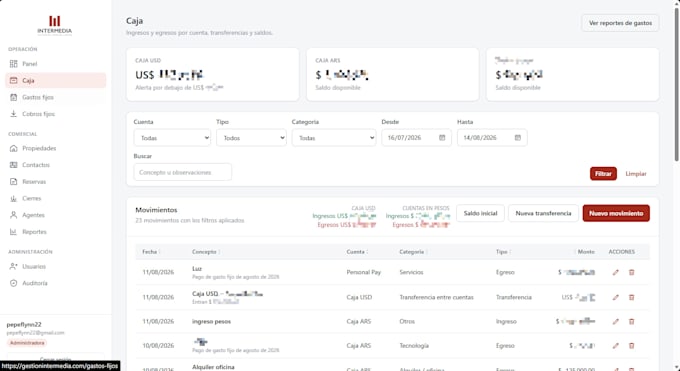This screenshot has height=371, width=680.
Task: Click Reservas document icon
Action: pyautogui.click(x=13, y=182)
